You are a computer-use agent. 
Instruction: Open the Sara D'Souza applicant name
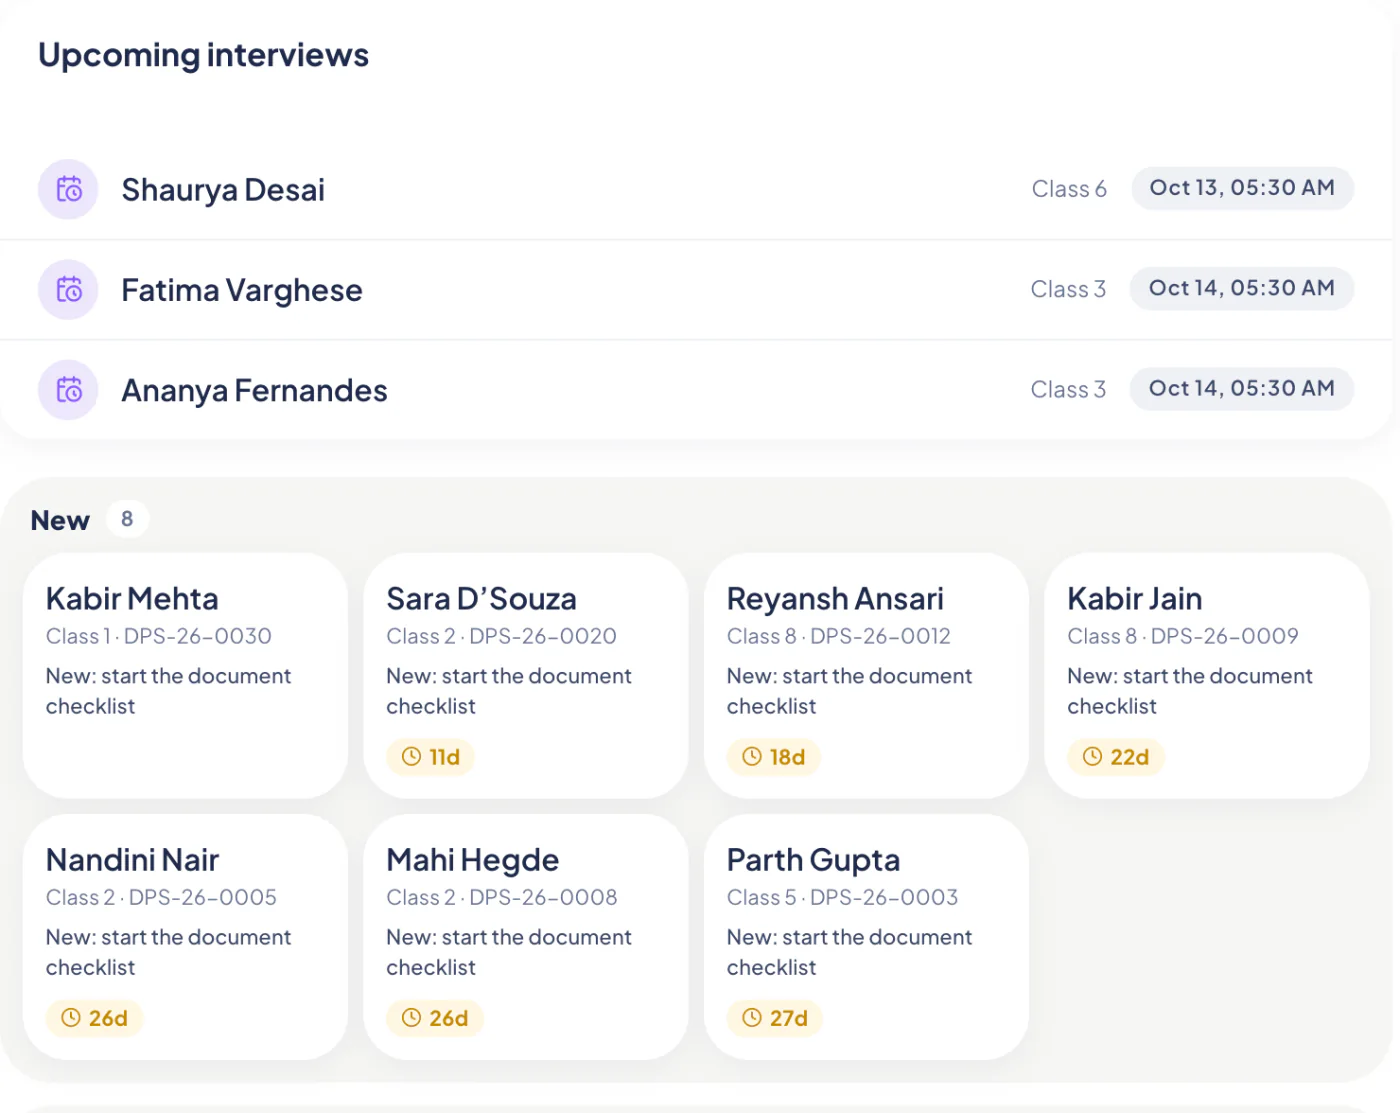click(481, 599)
